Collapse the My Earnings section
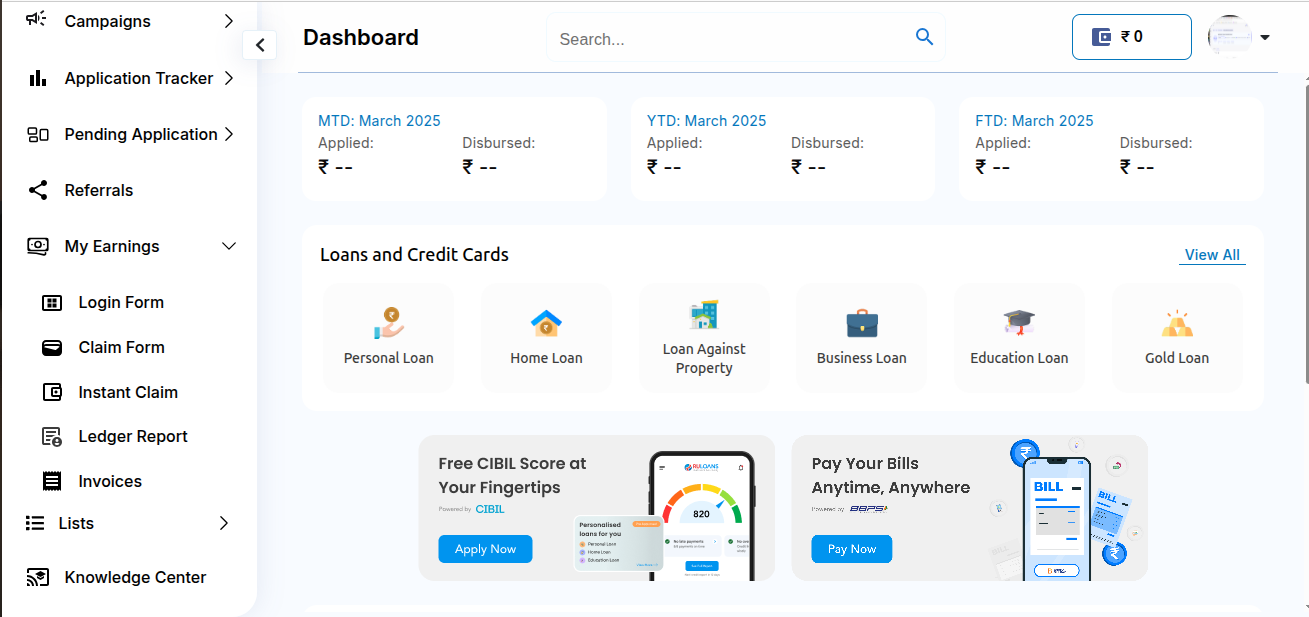The image size is (1309, 617). [228, 246]
